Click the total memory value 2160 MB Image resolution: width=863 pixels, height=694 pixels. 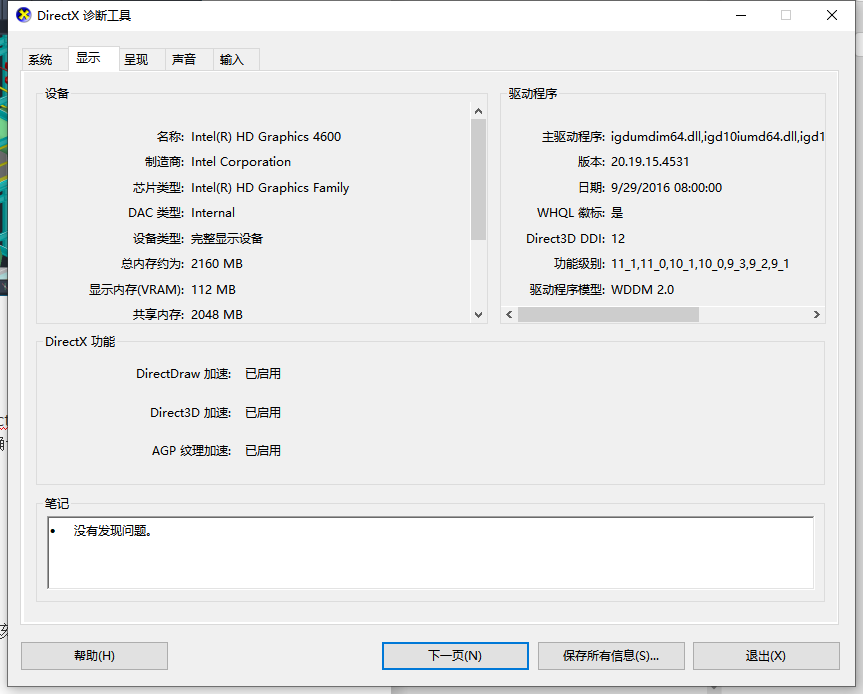pyautogui.click(x=217, y=264)
